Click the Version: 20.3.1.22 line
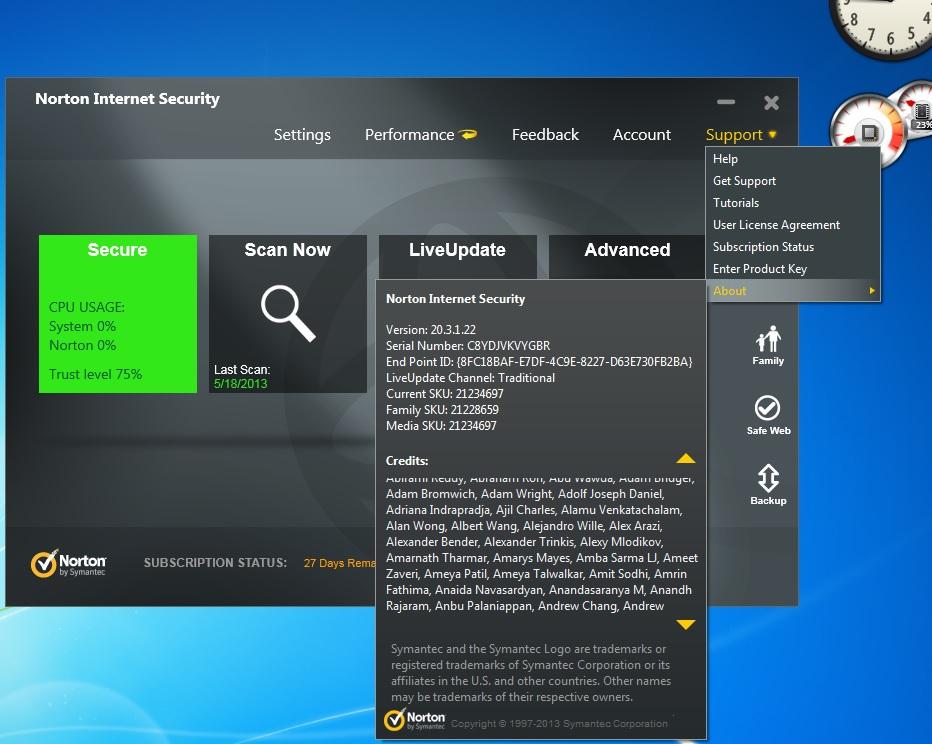Image resolution: width=932 pixels, height=744 pixels. pyautogui.click(x=431, y=329)
